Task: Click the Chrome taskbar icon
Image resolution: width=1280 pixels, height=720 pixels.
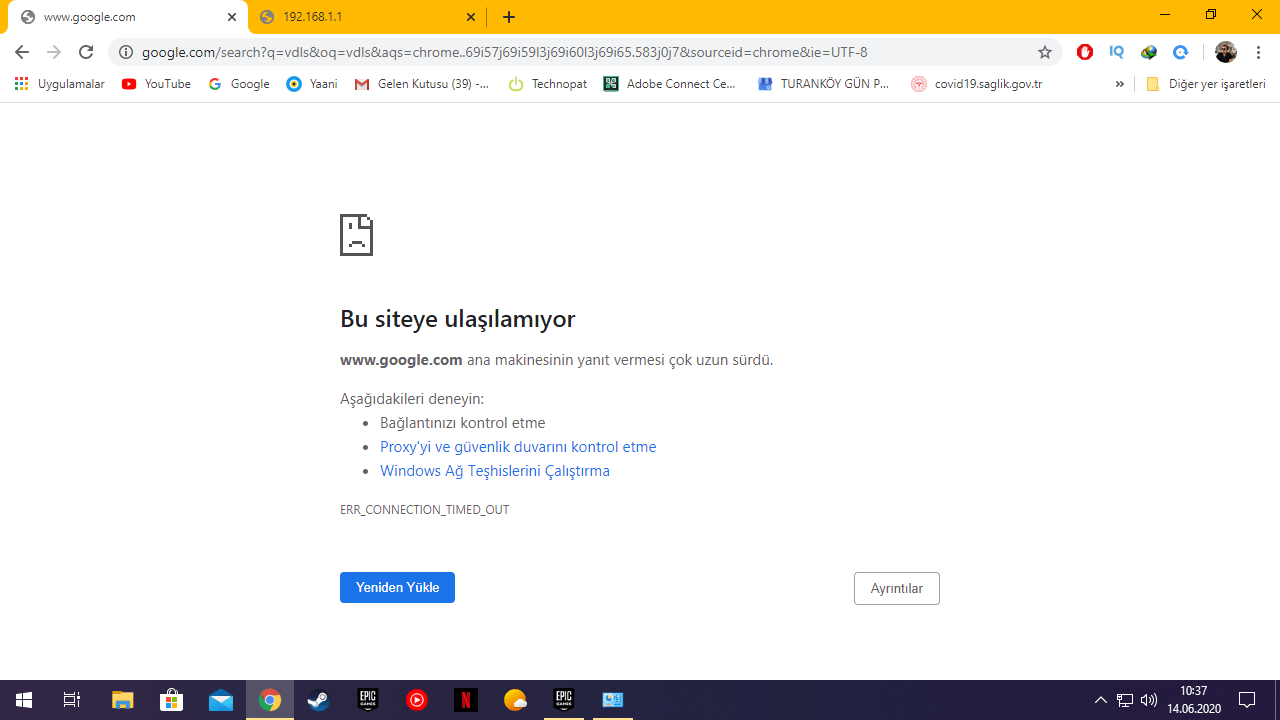Action: (x=270, y=700)
